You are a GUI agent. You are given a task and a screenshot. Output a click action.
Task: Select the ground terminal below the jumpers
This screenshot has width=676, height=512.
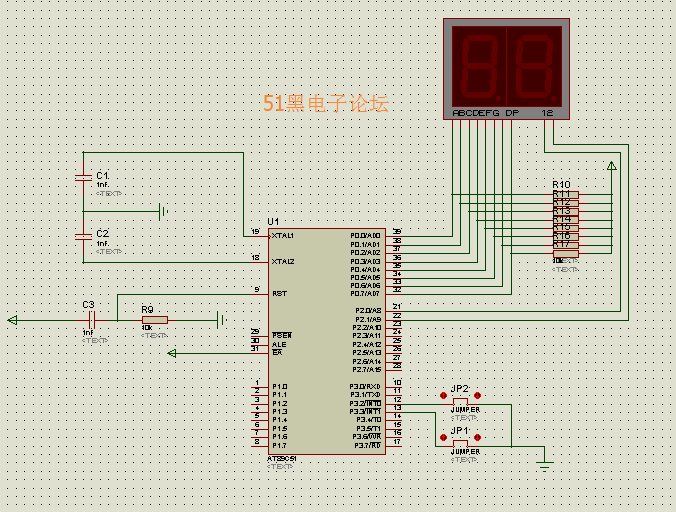click(x=545, y=466)
